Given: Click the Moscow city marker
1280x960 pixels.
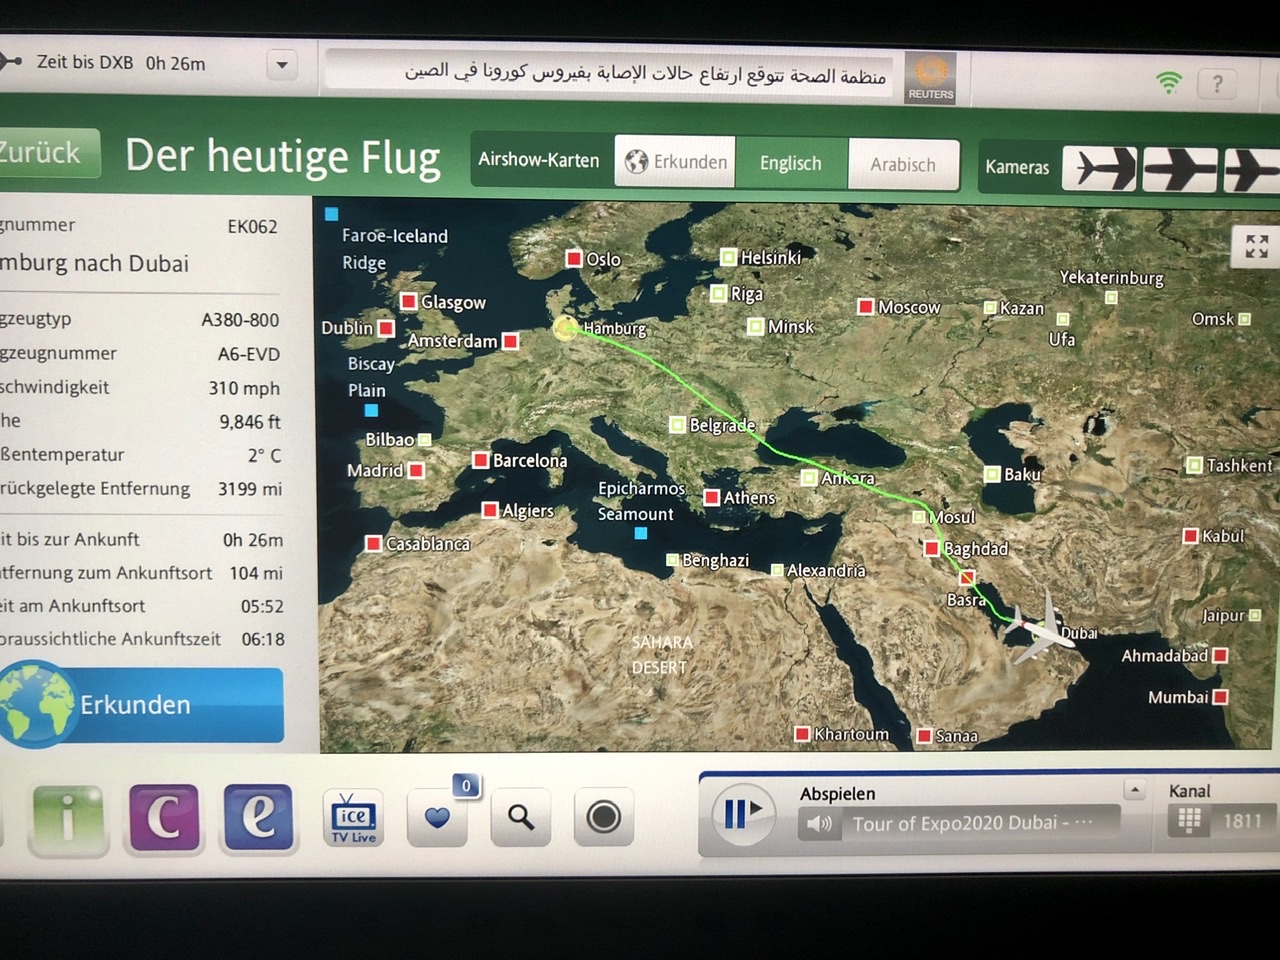Looking at the screenshot, I should point(866,306).
